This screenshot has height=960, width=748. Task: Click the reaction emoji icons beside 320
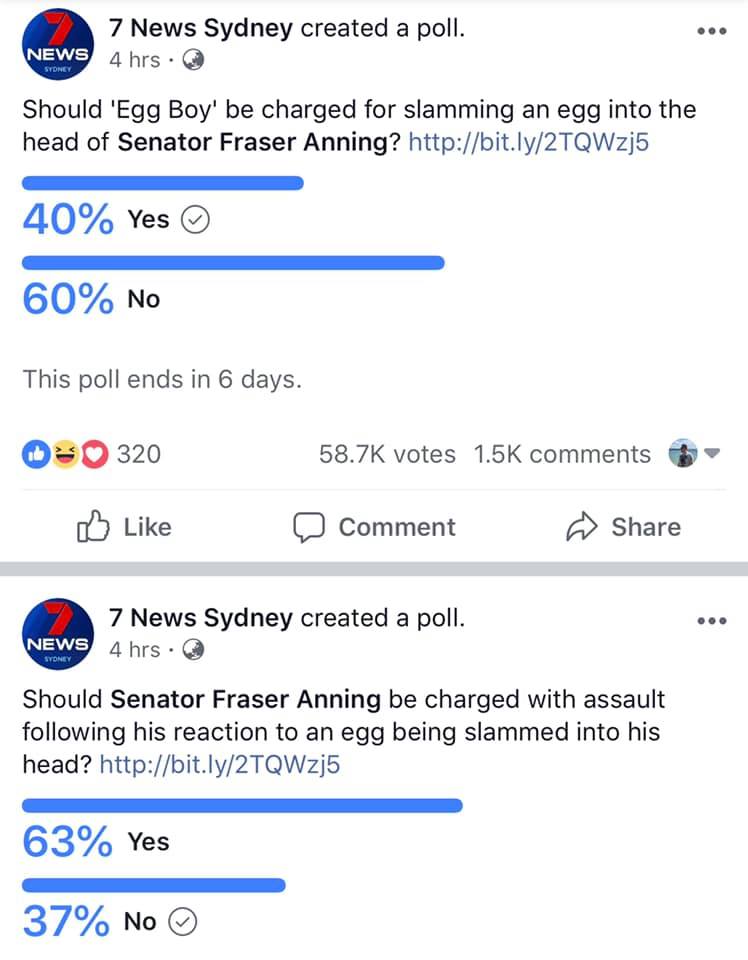pos(66,454)
